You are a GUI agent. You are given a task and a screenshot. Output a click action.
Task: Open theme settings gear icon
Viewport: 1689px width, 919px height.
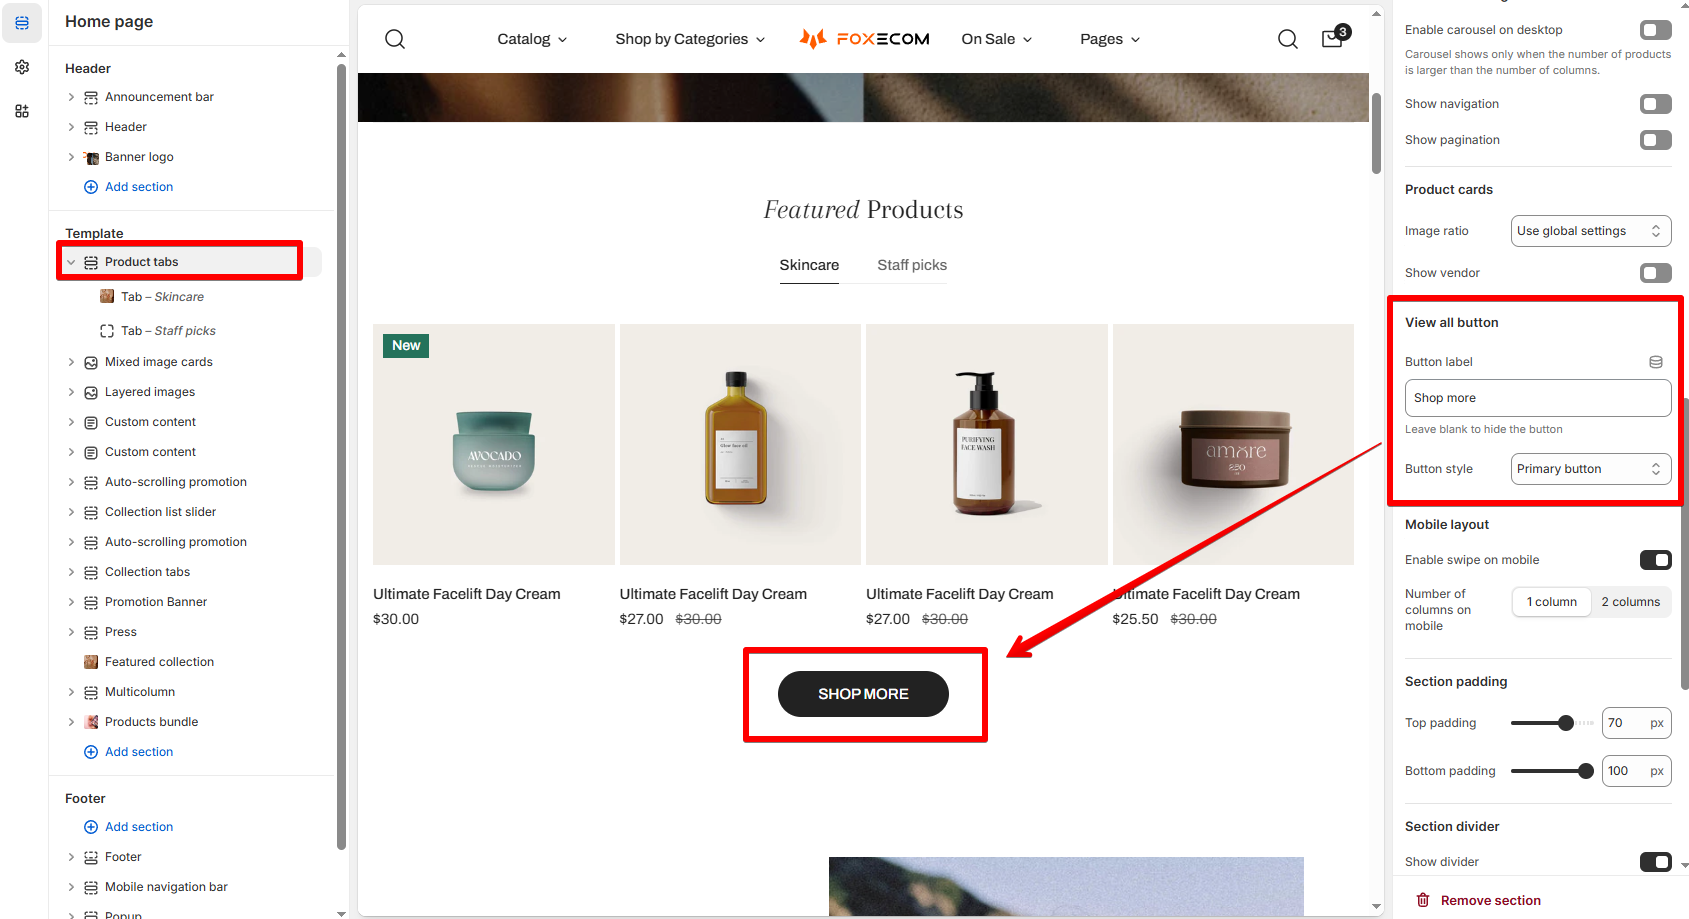[22, 67]
